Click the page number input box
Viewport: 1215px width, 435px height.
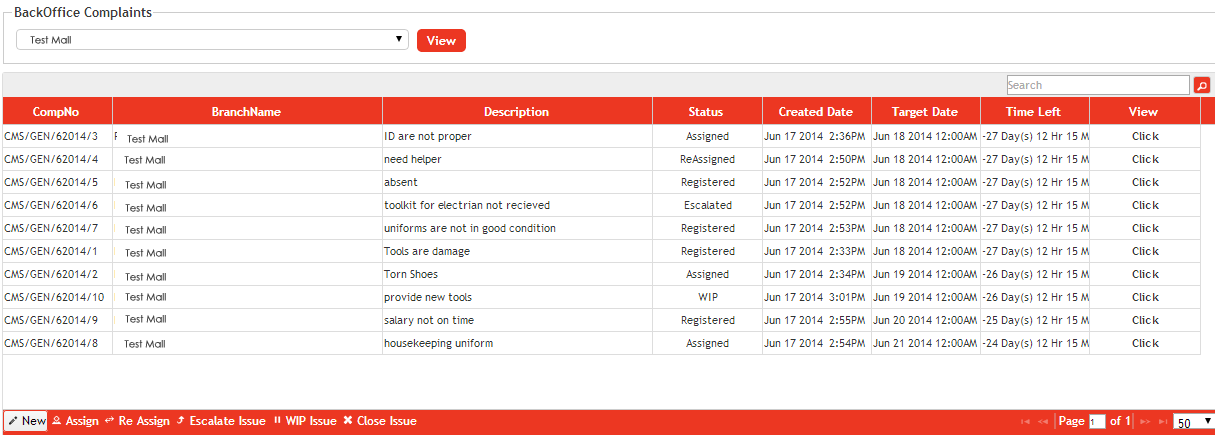(x=1097, y=422)
